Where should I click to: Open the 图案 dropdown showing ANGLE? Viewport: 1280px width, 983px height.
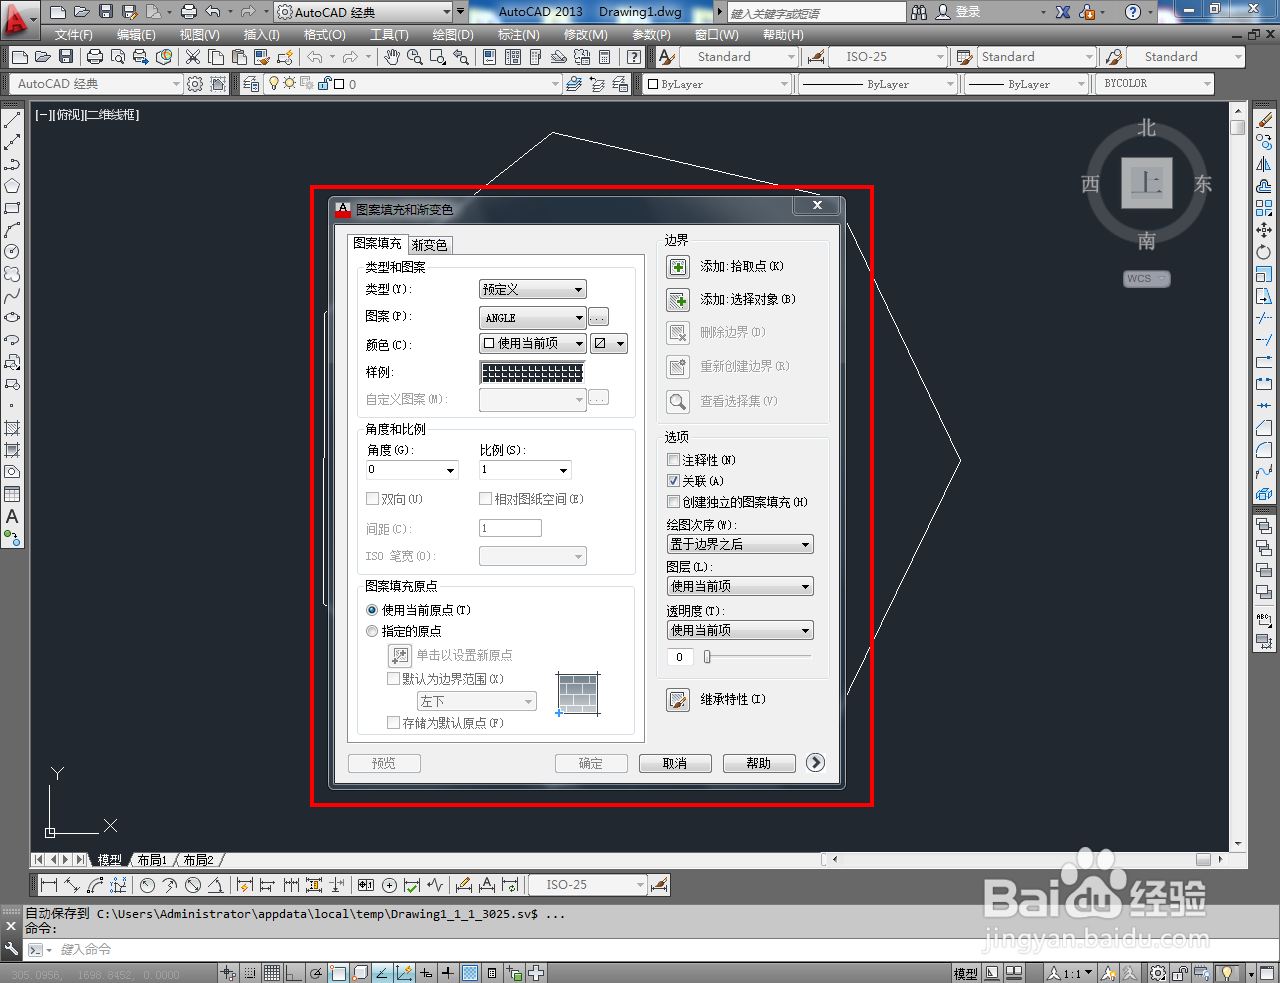pos(533,317)
